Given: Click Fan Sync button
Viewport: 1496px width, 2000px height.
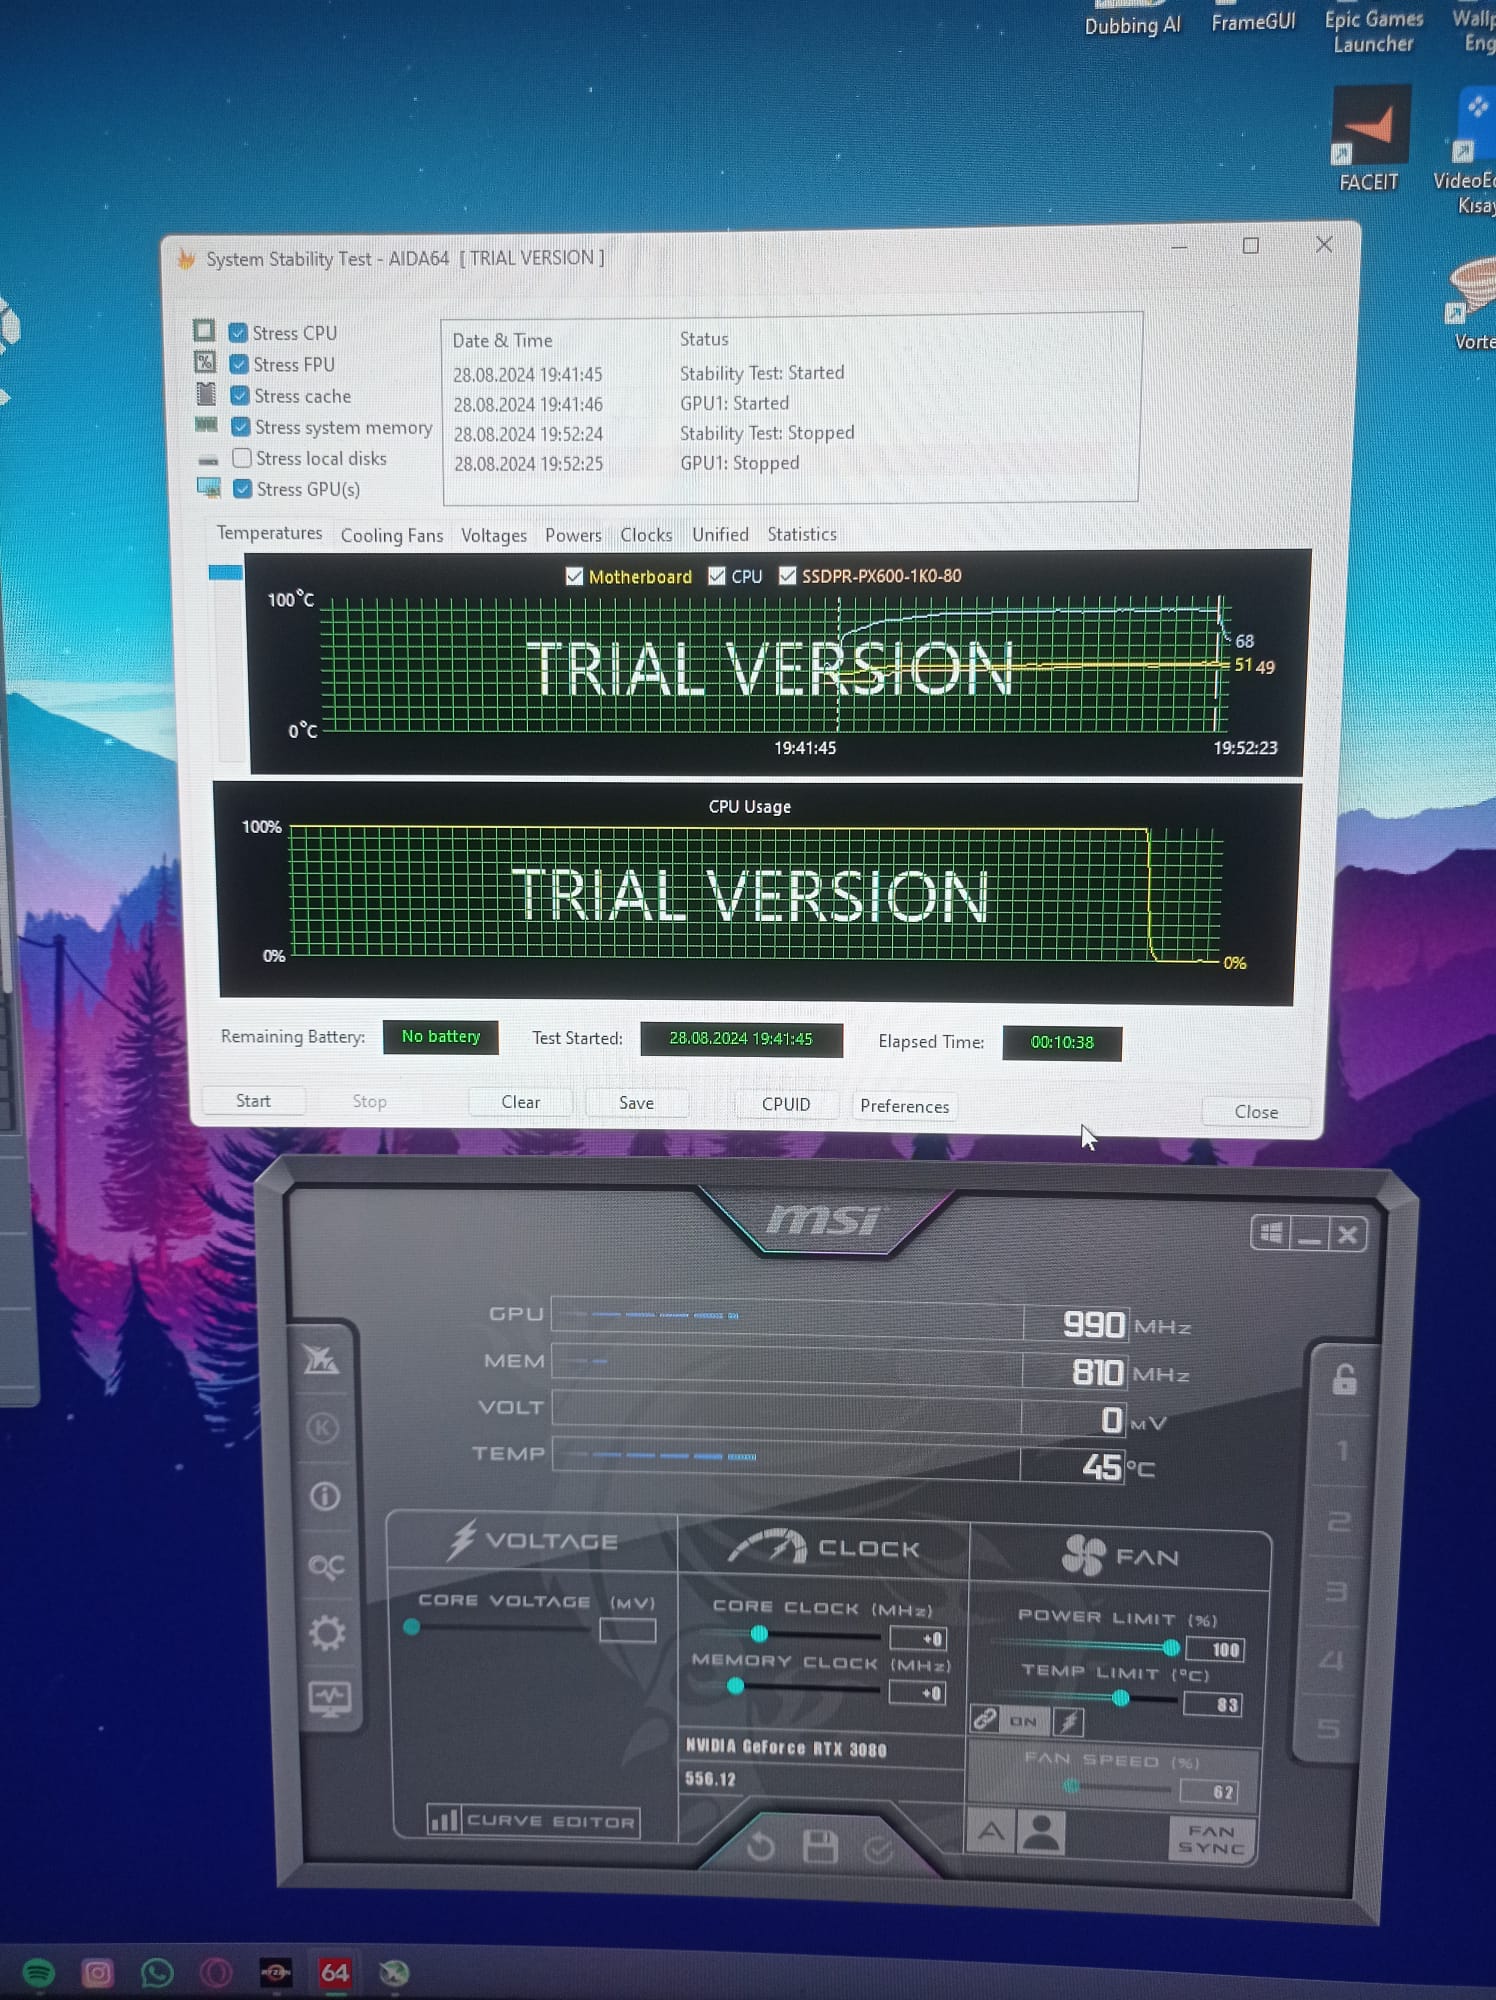Looking at the screenshot, I should click(1211, 1839).
